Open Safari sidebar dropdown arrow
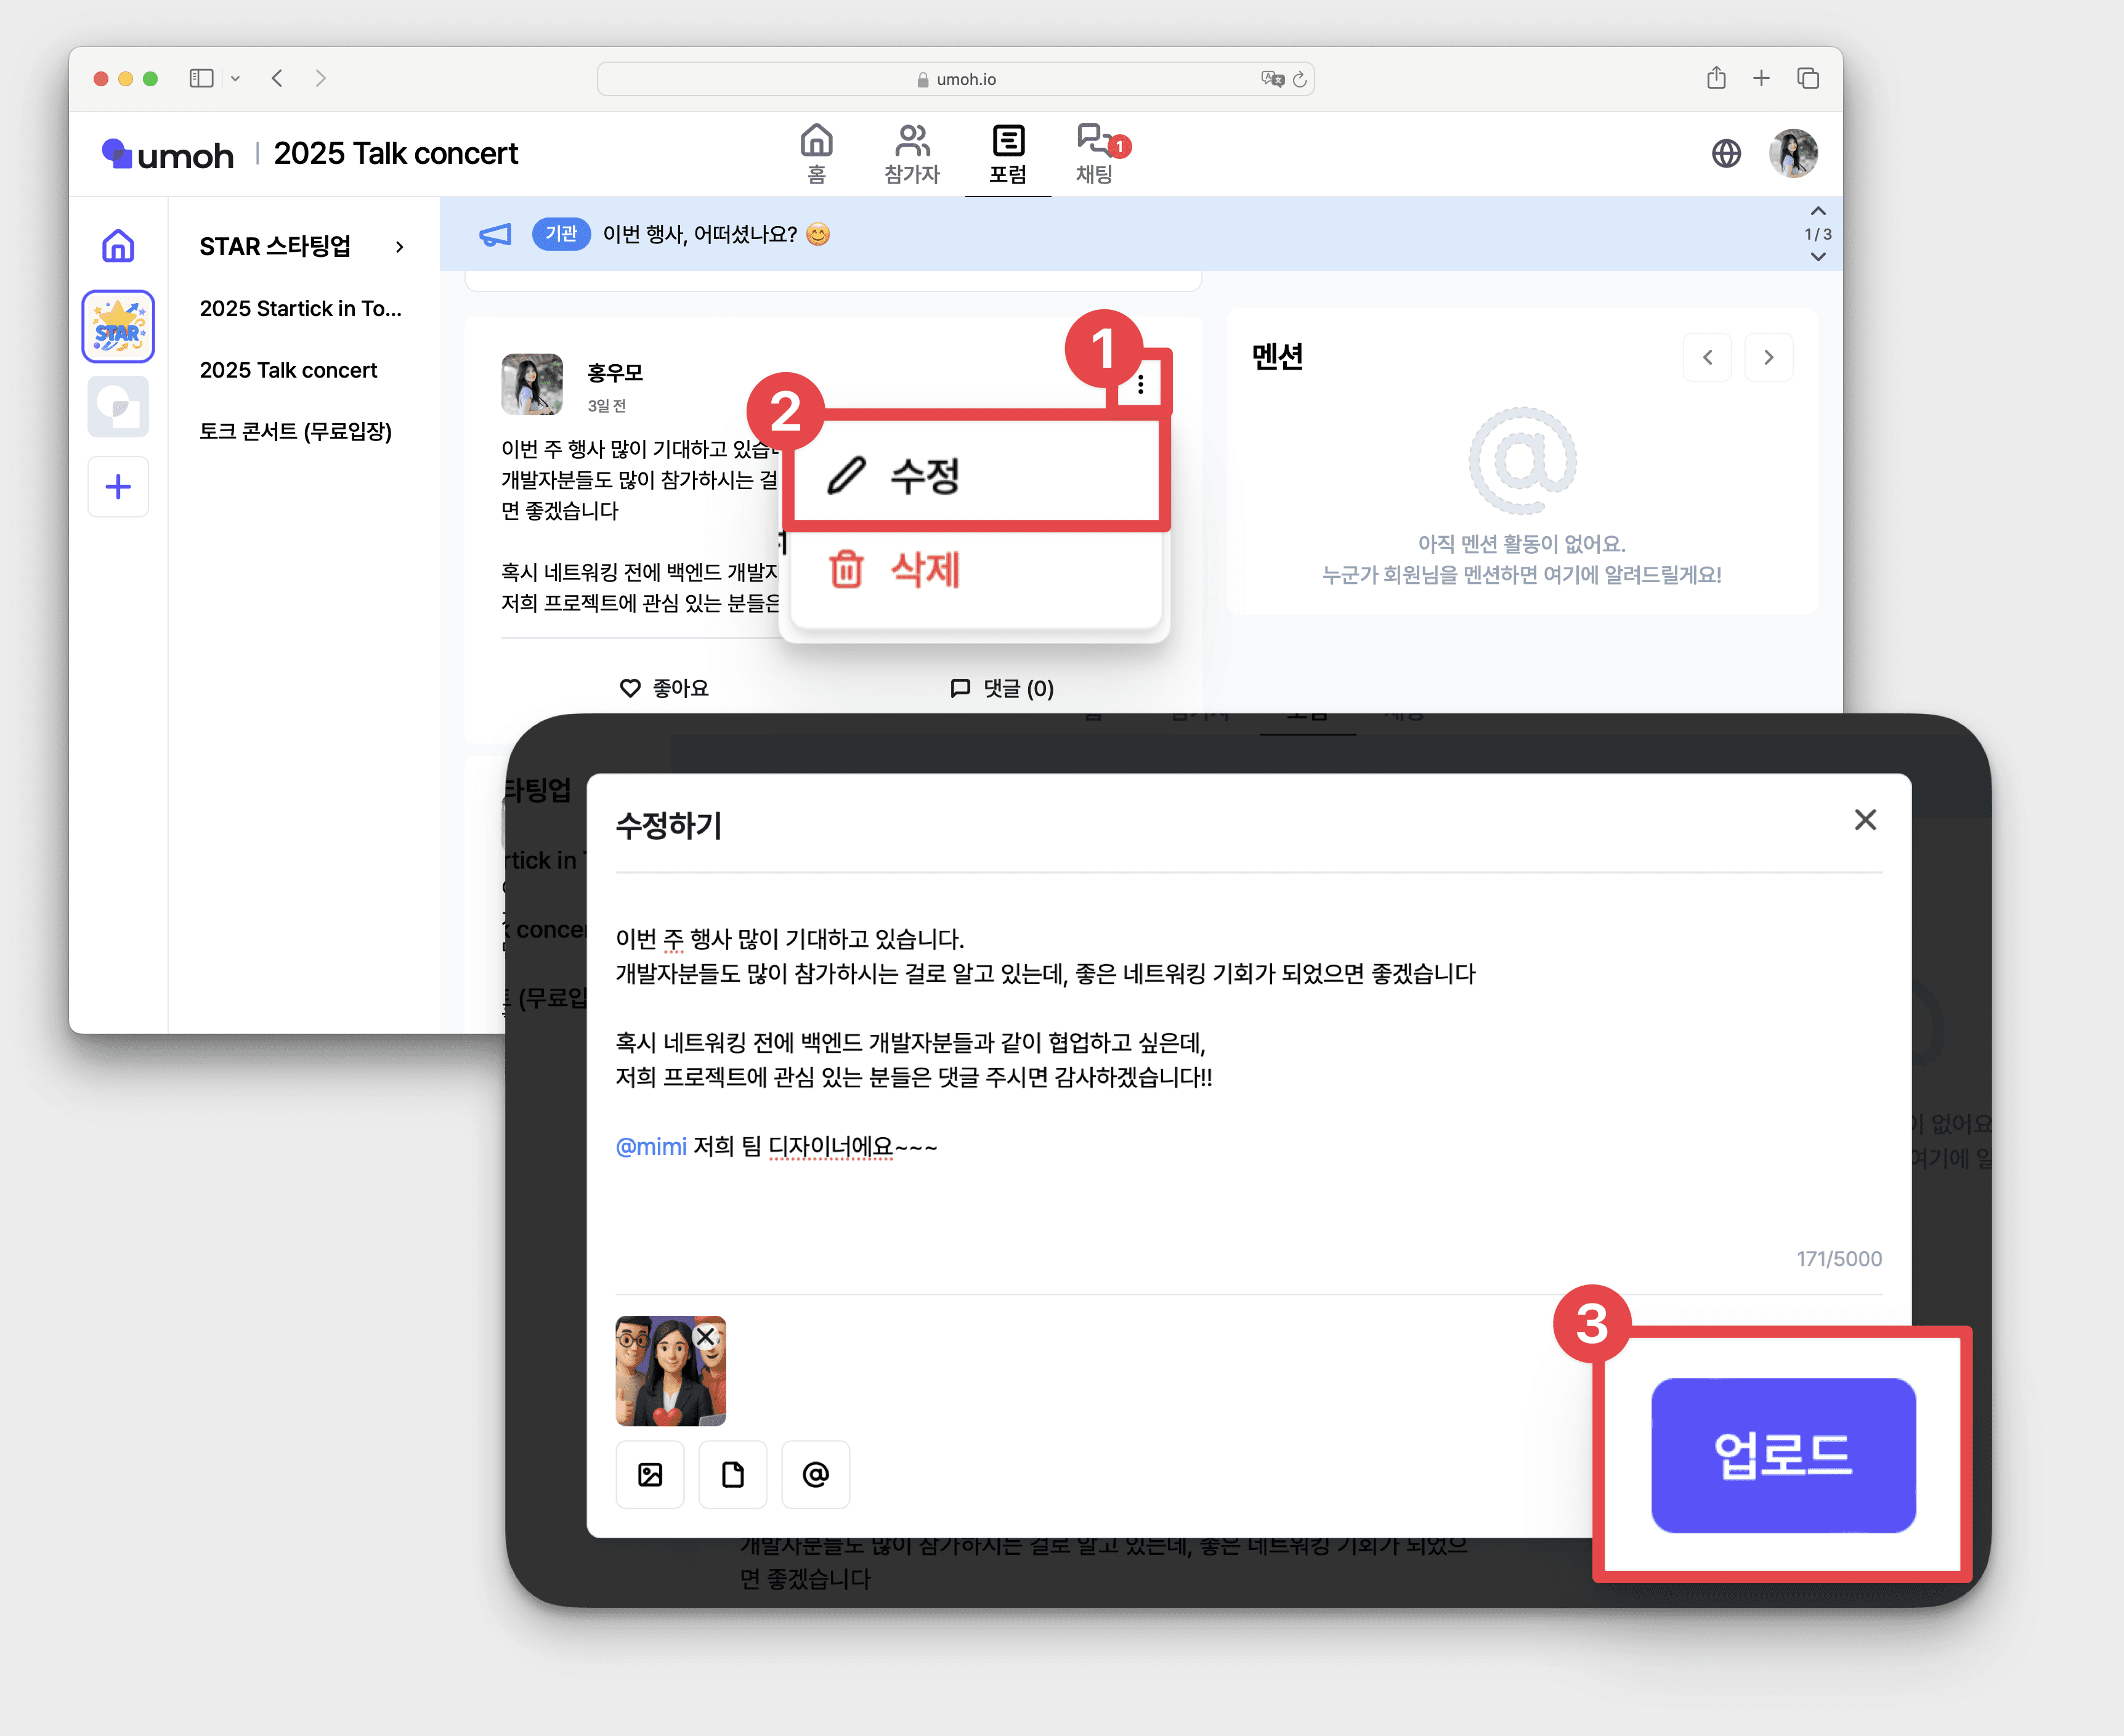 235,78
